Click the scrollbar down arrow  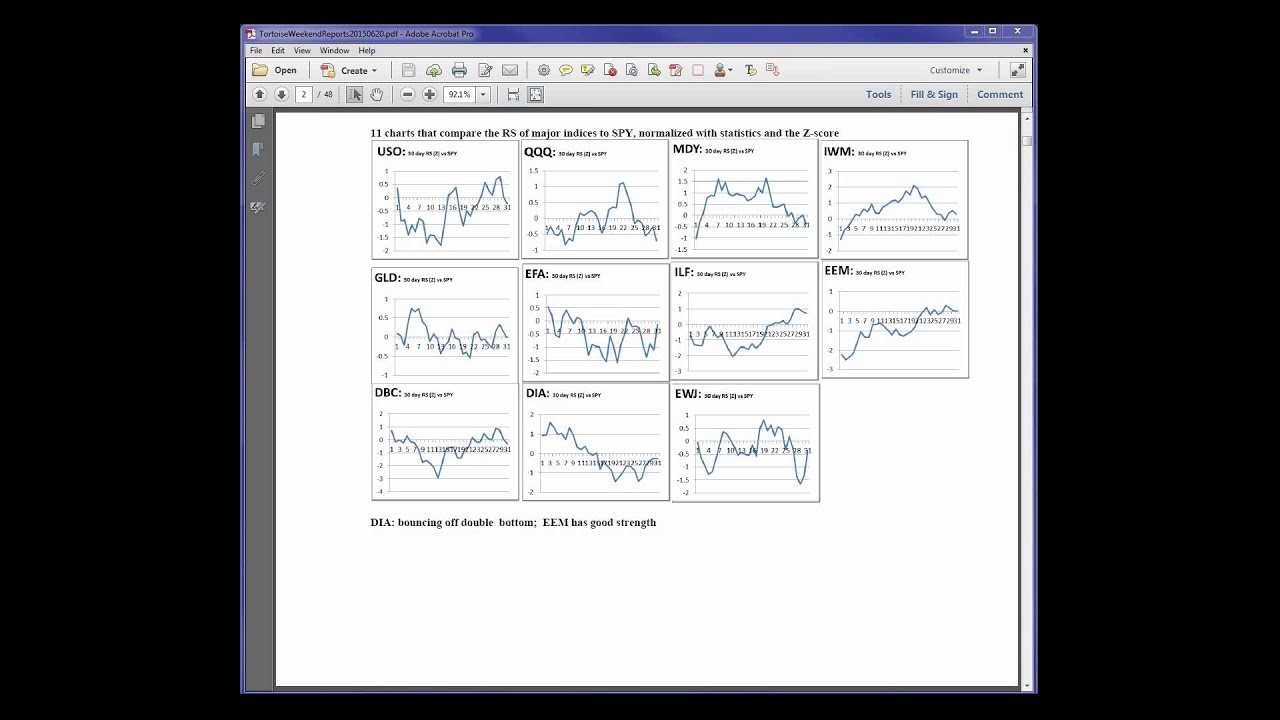1026,686
